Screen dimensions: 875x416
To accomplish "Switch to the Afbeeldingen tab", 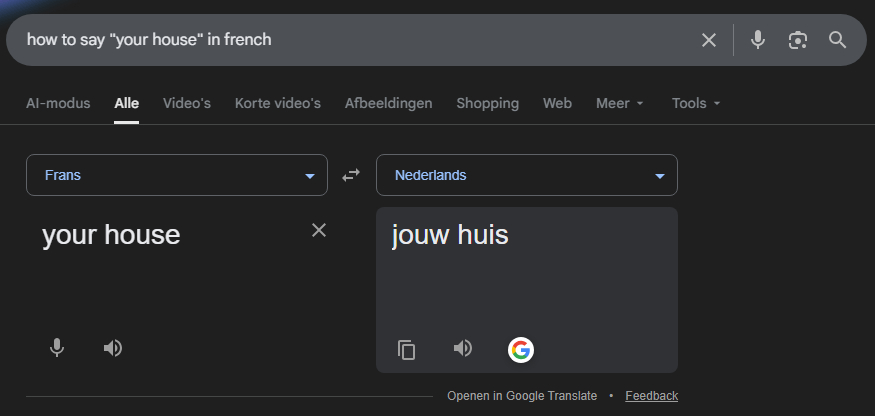I will coord(388,103).
